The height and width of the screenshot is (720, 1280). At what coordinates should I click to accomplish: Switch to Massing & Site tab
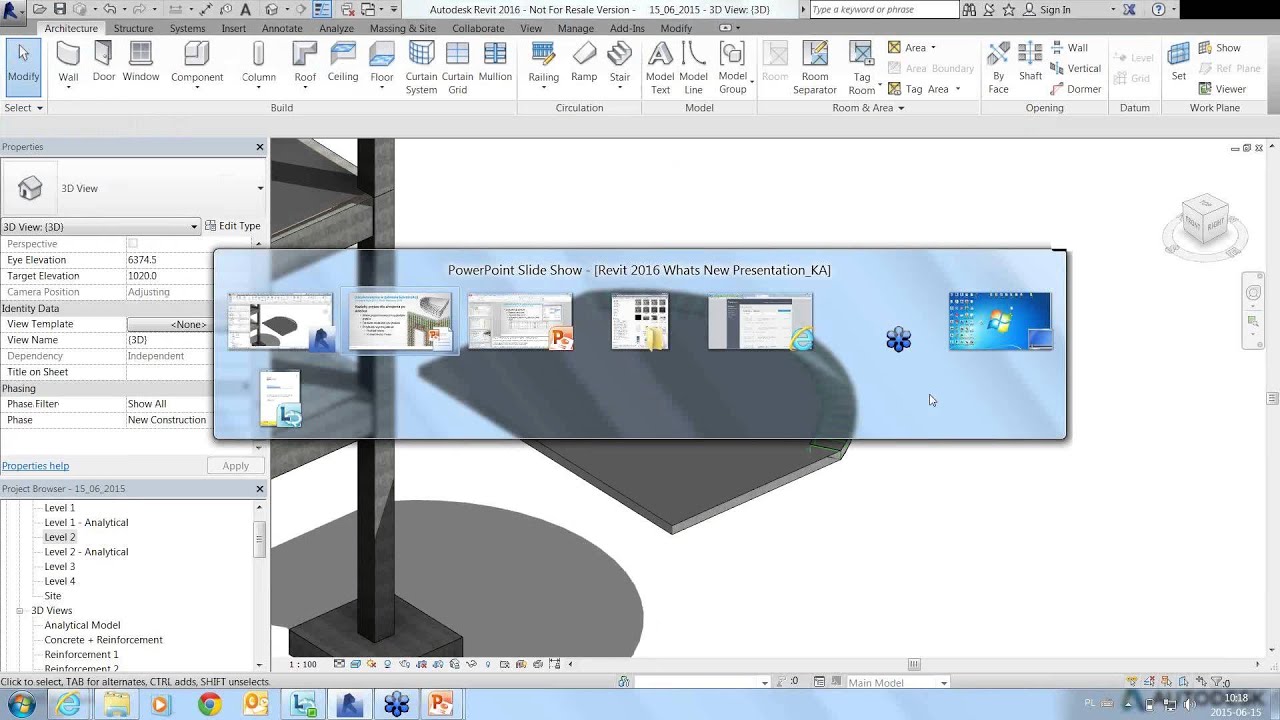click(402, 28)
